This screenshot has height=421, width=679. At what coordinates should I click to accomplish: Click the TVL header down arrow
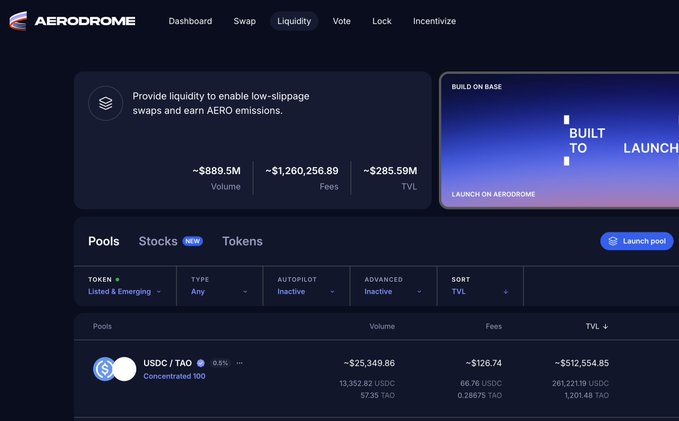[605, 327]
